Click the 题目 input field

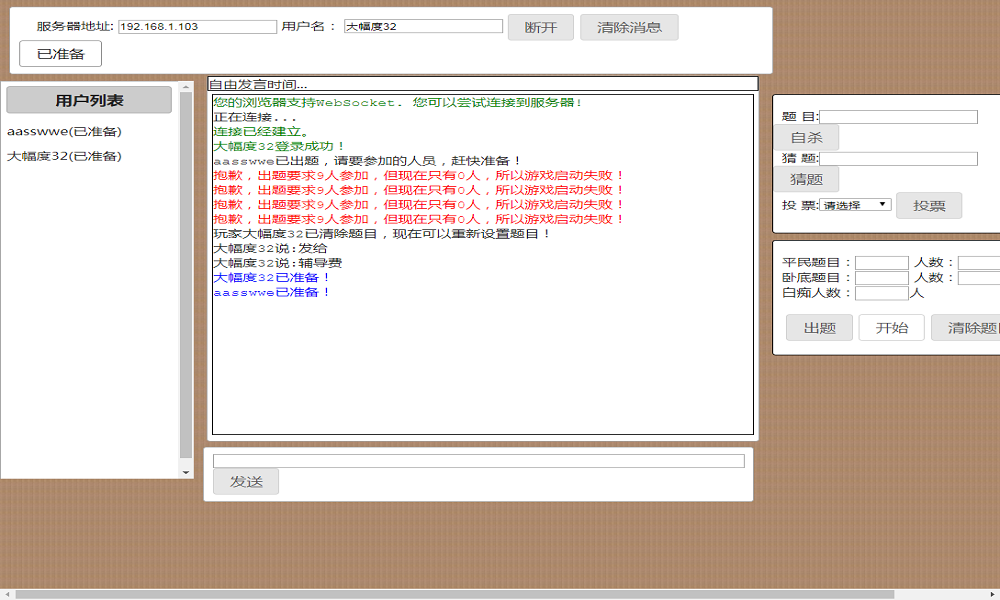point(898,117)
